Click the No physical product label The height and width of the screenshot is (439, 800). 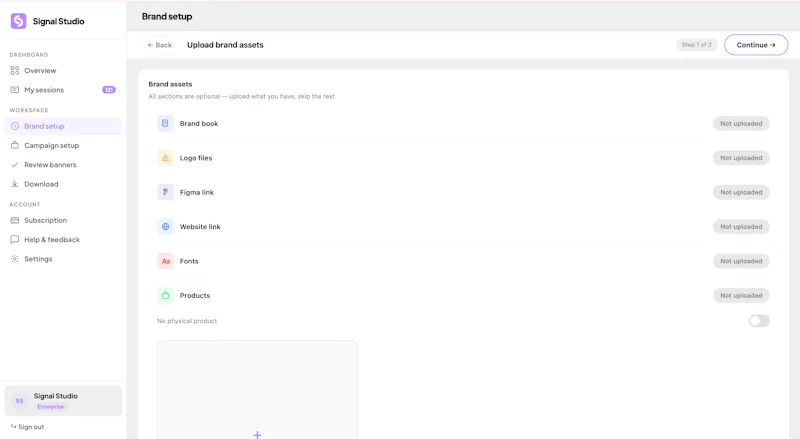pos(187,321)
